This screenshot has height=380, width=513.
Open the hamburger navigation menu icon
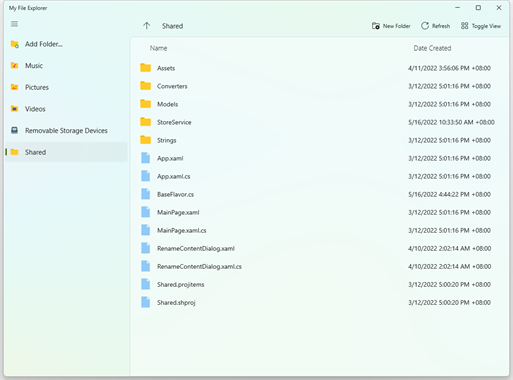tap(14, 24)
